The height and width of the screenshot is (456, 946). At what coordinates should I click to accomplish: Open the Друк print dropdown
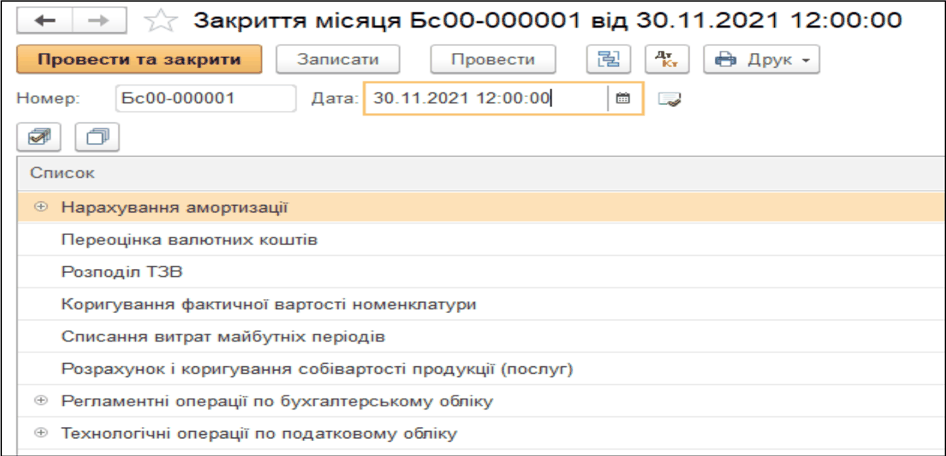761,60
